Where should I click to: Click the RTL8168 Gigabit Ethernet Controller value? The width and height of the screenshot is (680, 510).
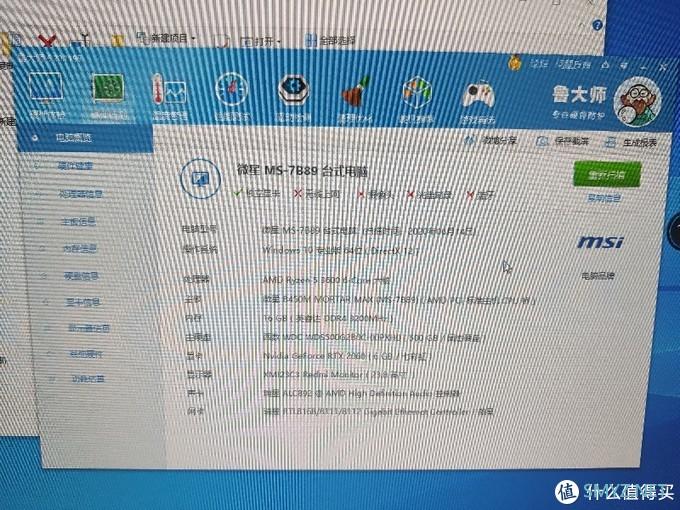(x=378, y=412)
